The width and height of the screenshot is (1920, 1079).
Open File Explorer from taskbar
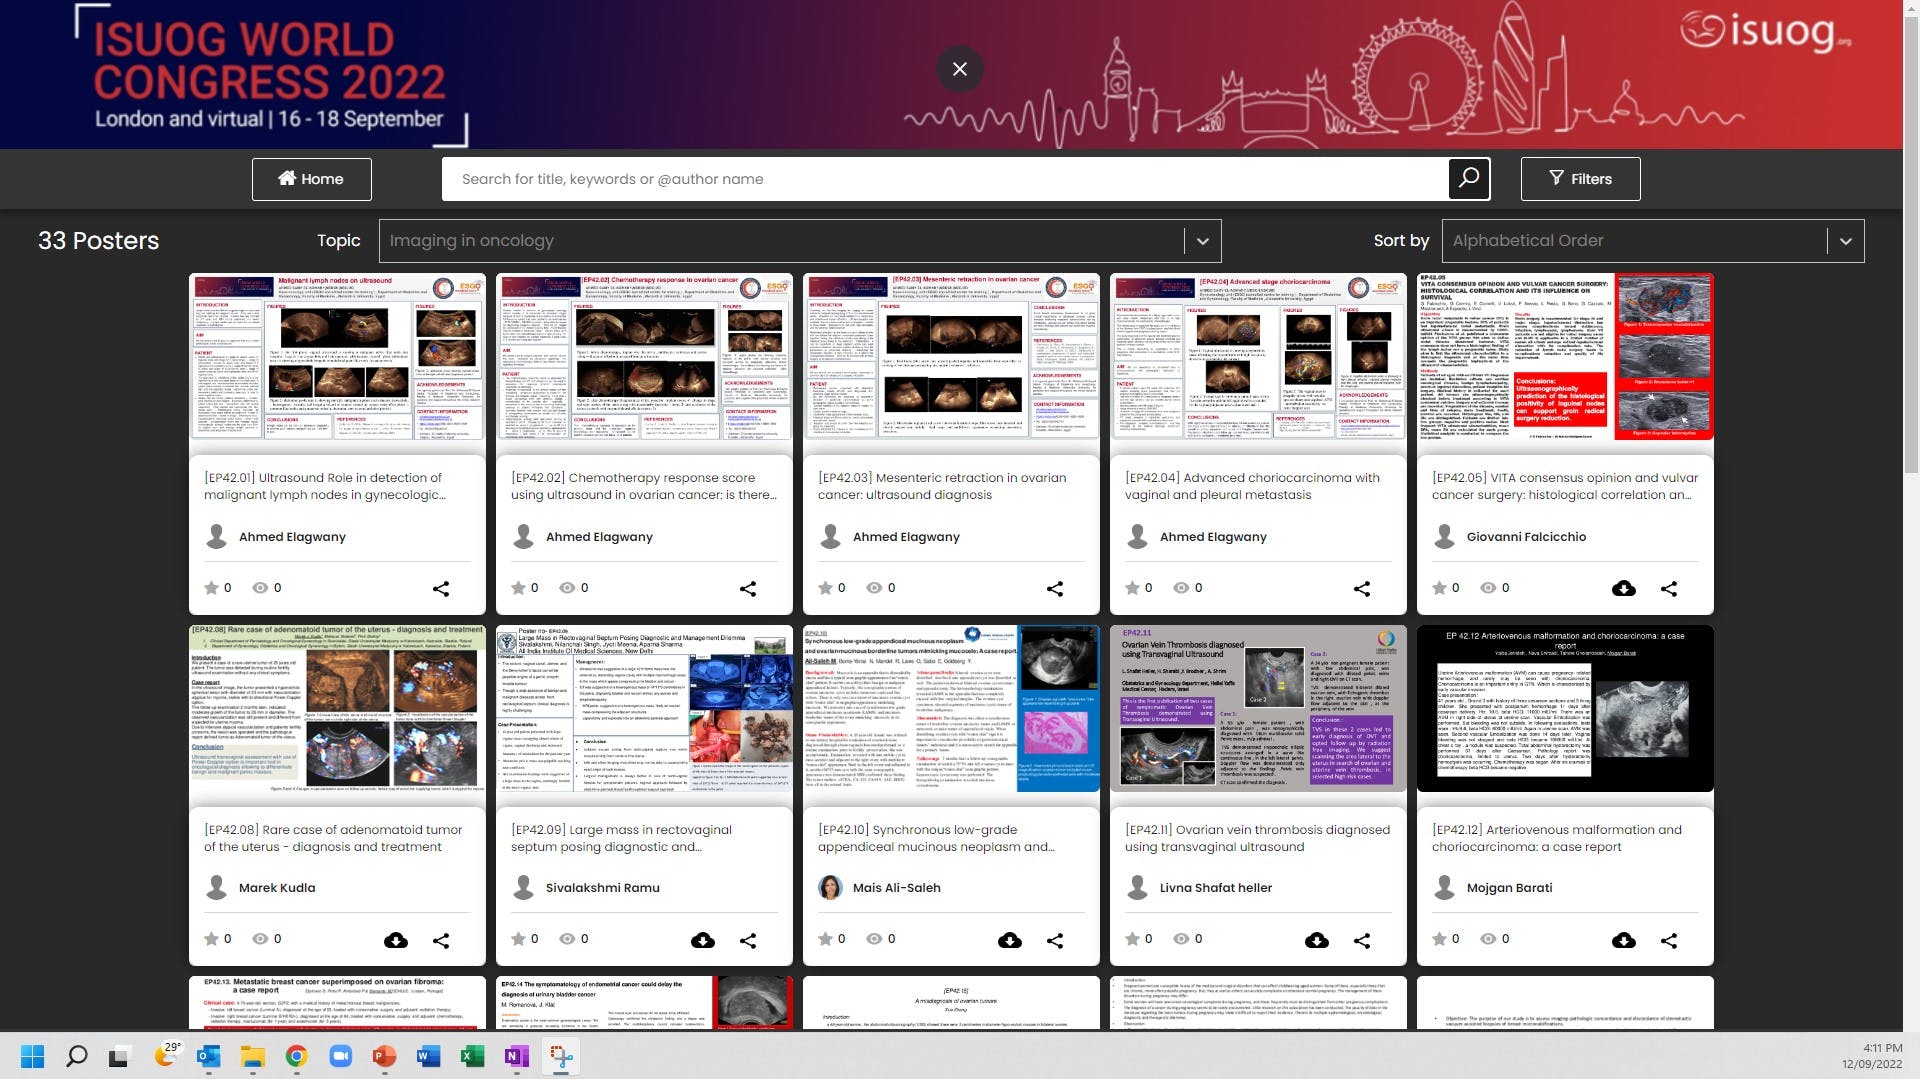click(x=252, y=1056)
